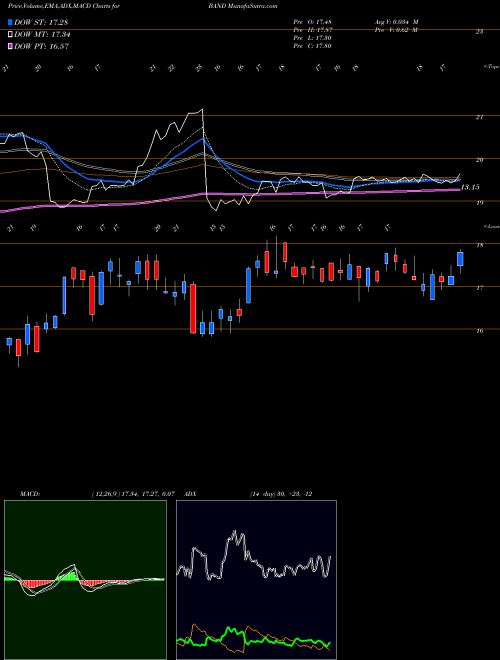The image size is (500, 660).
Task: Open the green MACD histogram chart
Action: coord(85,580)
